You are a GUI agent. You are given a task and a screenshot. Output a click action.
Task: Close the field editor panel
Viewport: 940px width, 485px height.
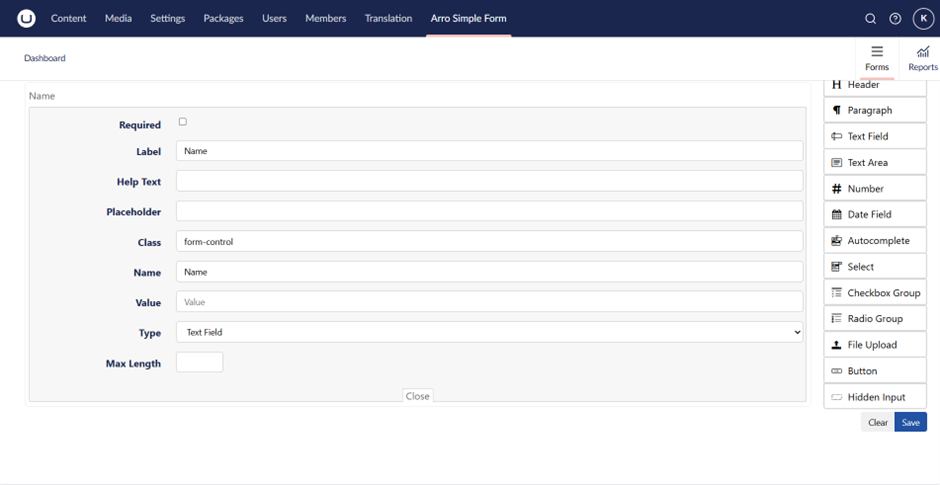418,396
